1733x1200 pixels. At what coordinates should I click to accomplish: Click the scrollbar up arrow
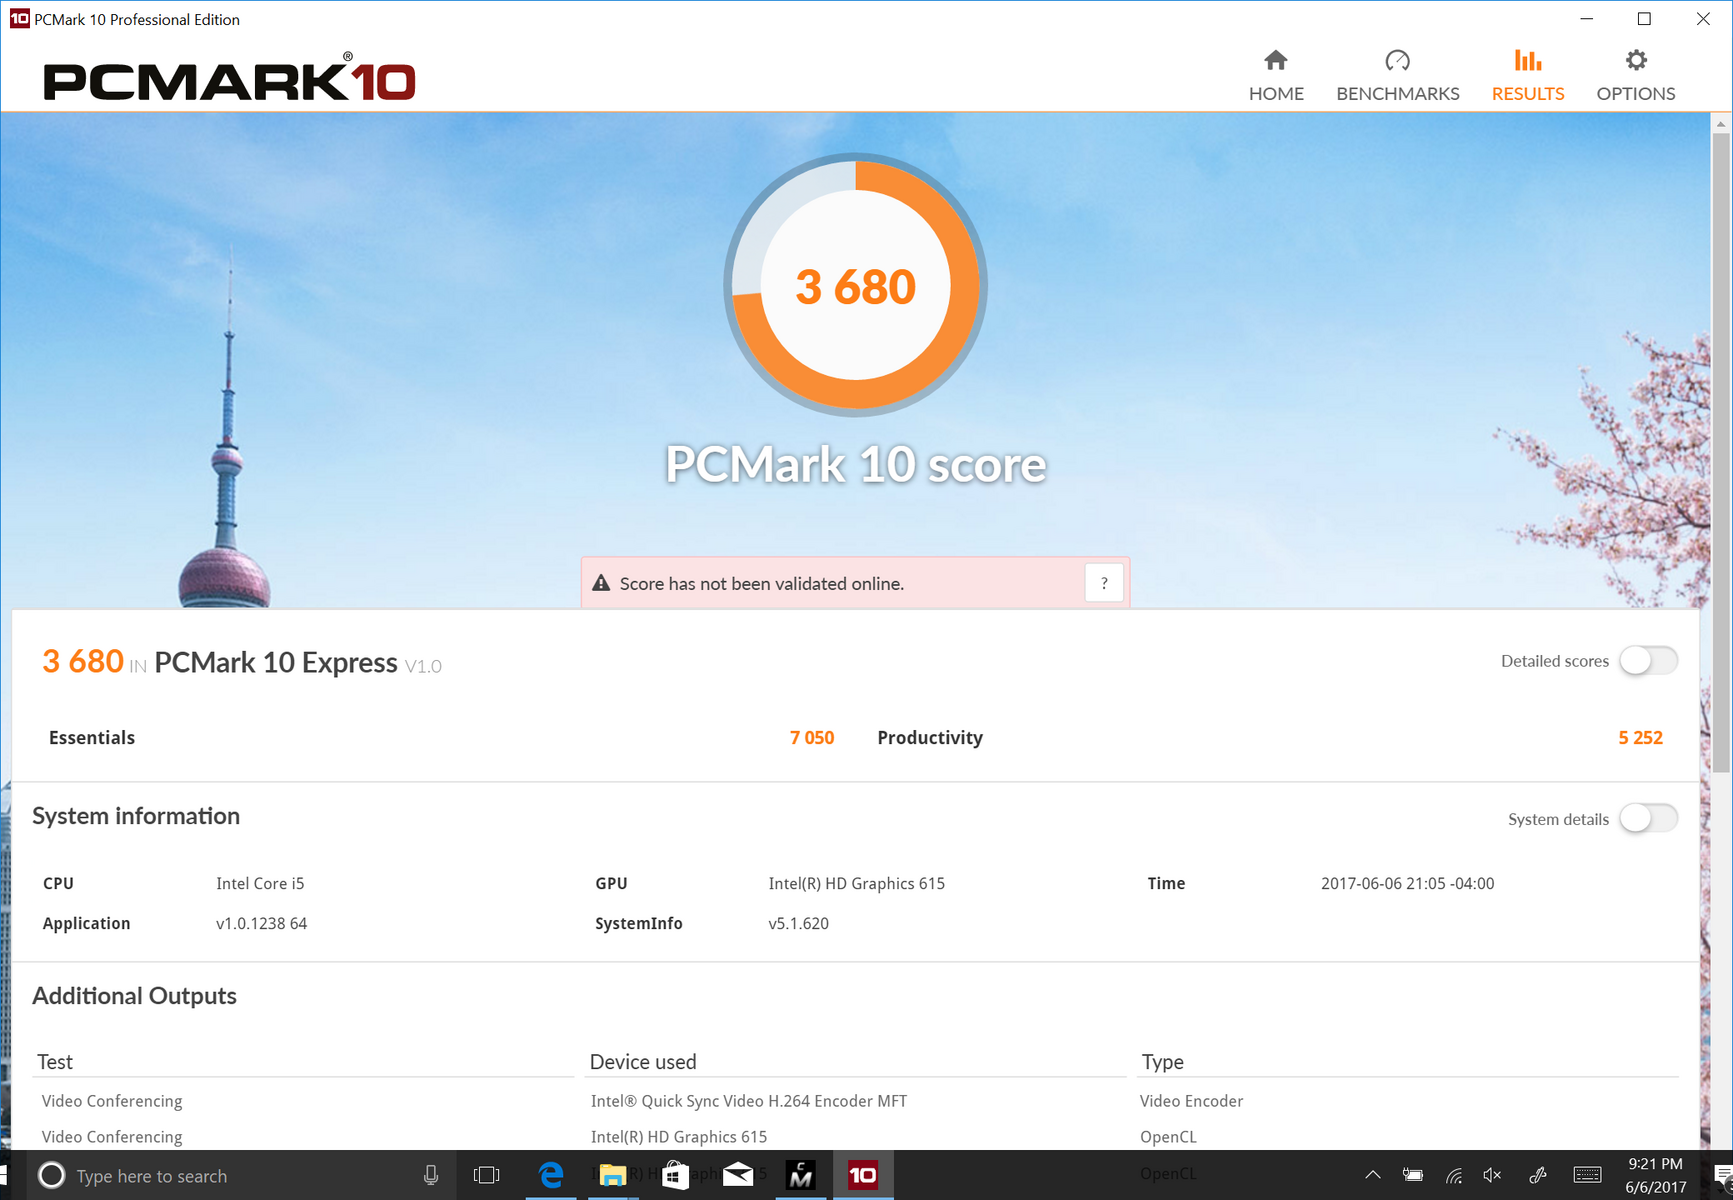[x=1721, y=124]
